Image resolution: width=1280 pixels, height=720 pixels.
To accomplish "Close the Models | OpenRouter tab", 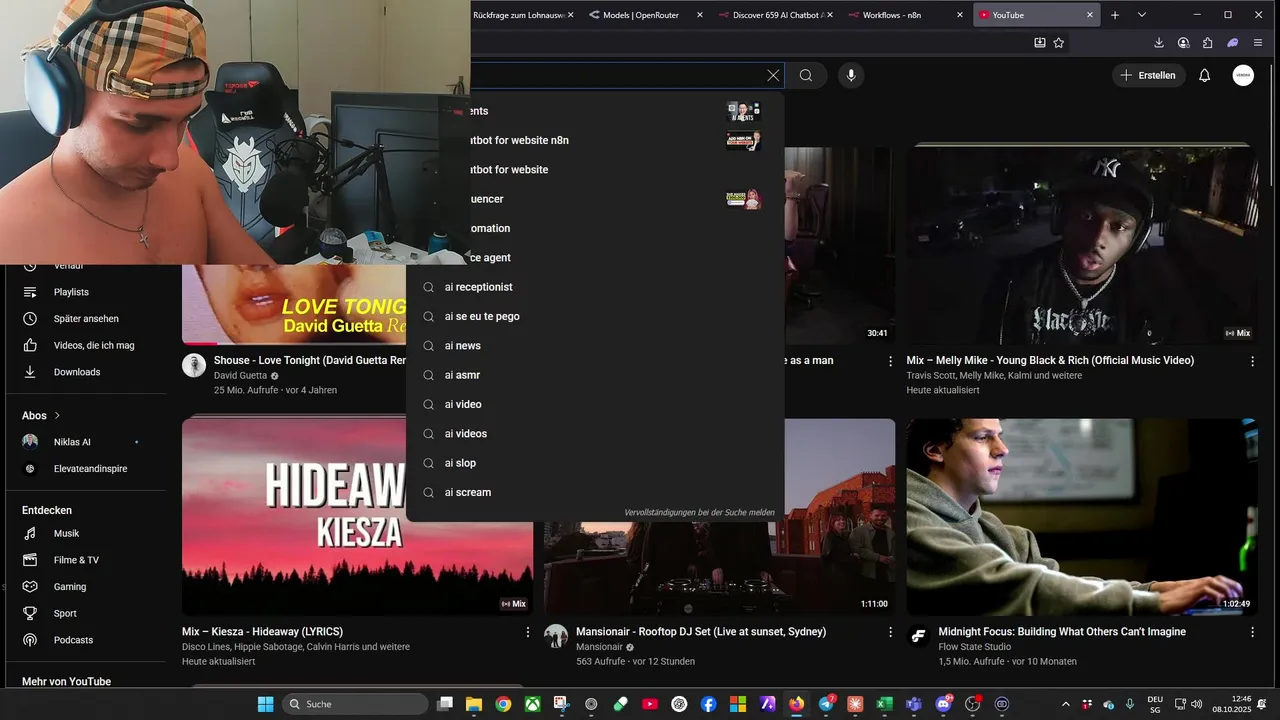I will (x=700, y=15).
